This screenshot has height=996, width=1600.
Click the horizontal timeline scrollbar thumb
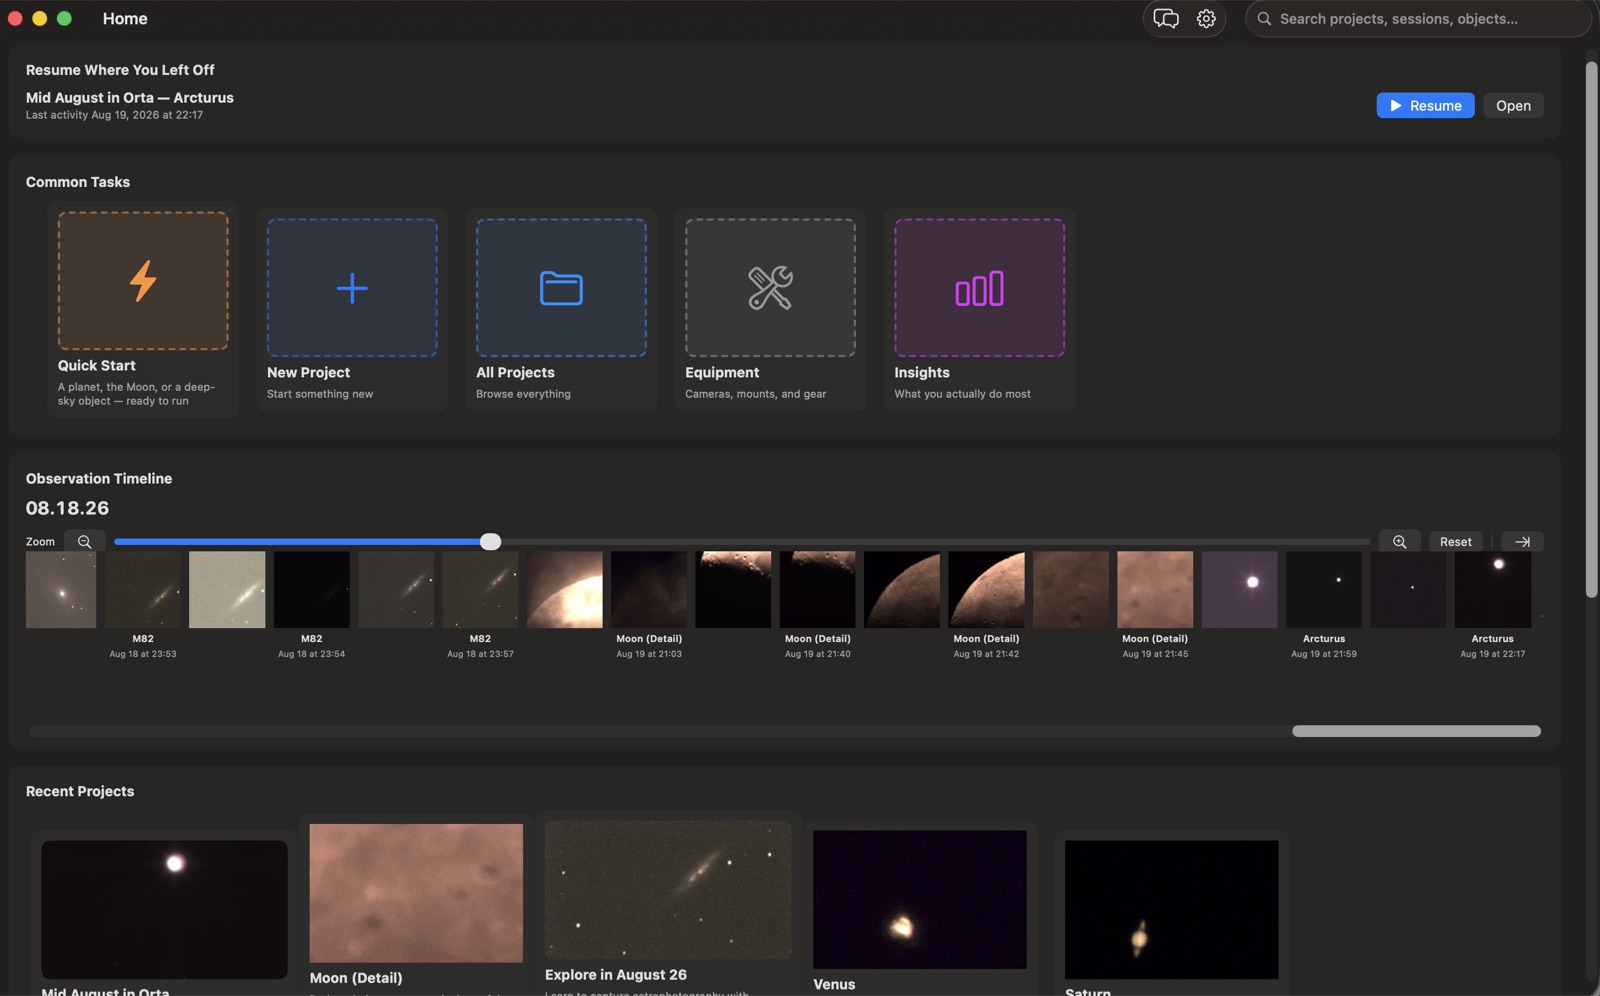pos(1416,731)
